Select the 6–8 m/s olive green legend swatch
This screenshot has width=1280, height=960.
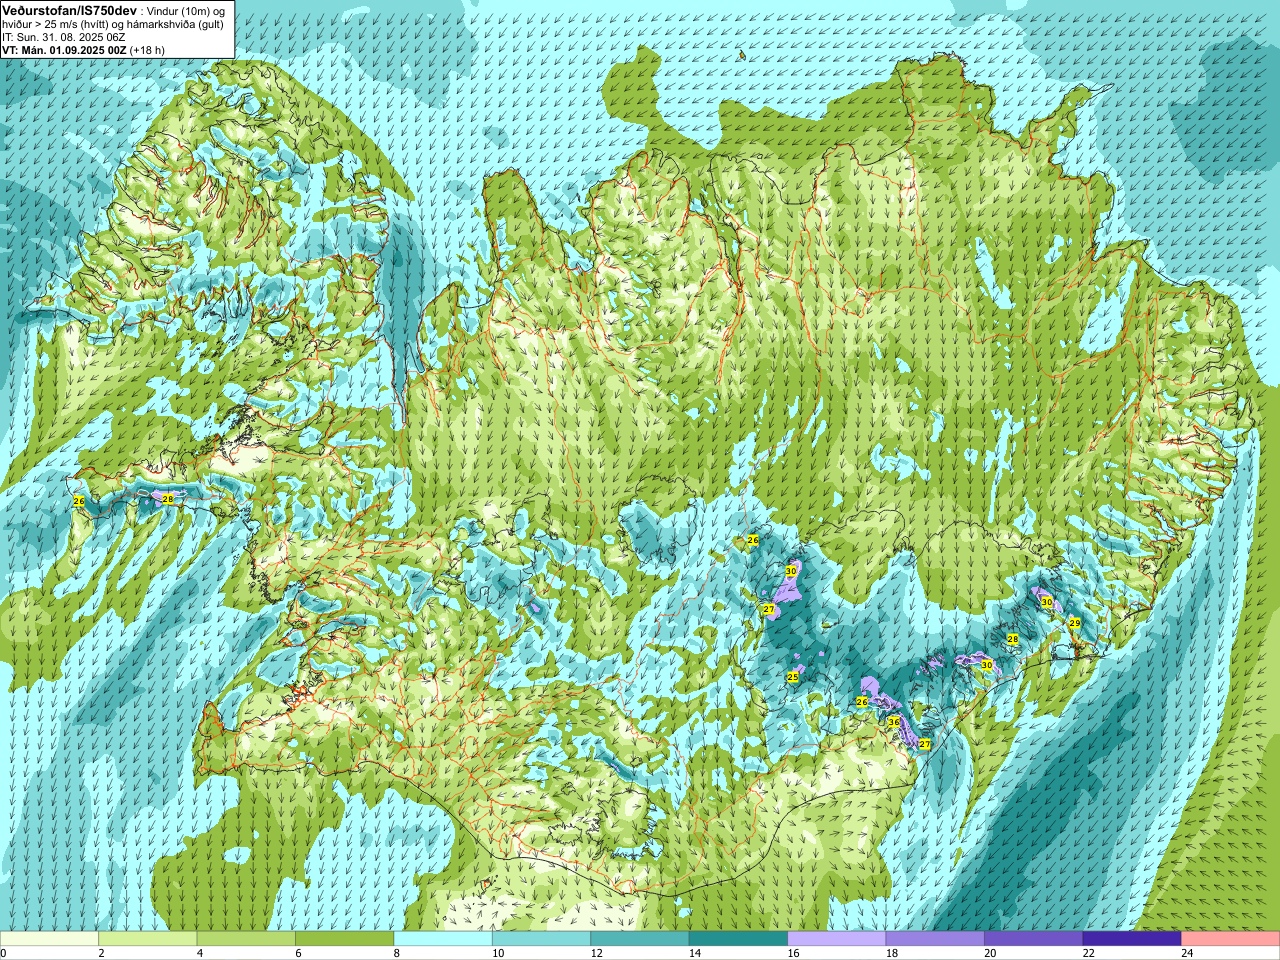(x=345, y=939)
